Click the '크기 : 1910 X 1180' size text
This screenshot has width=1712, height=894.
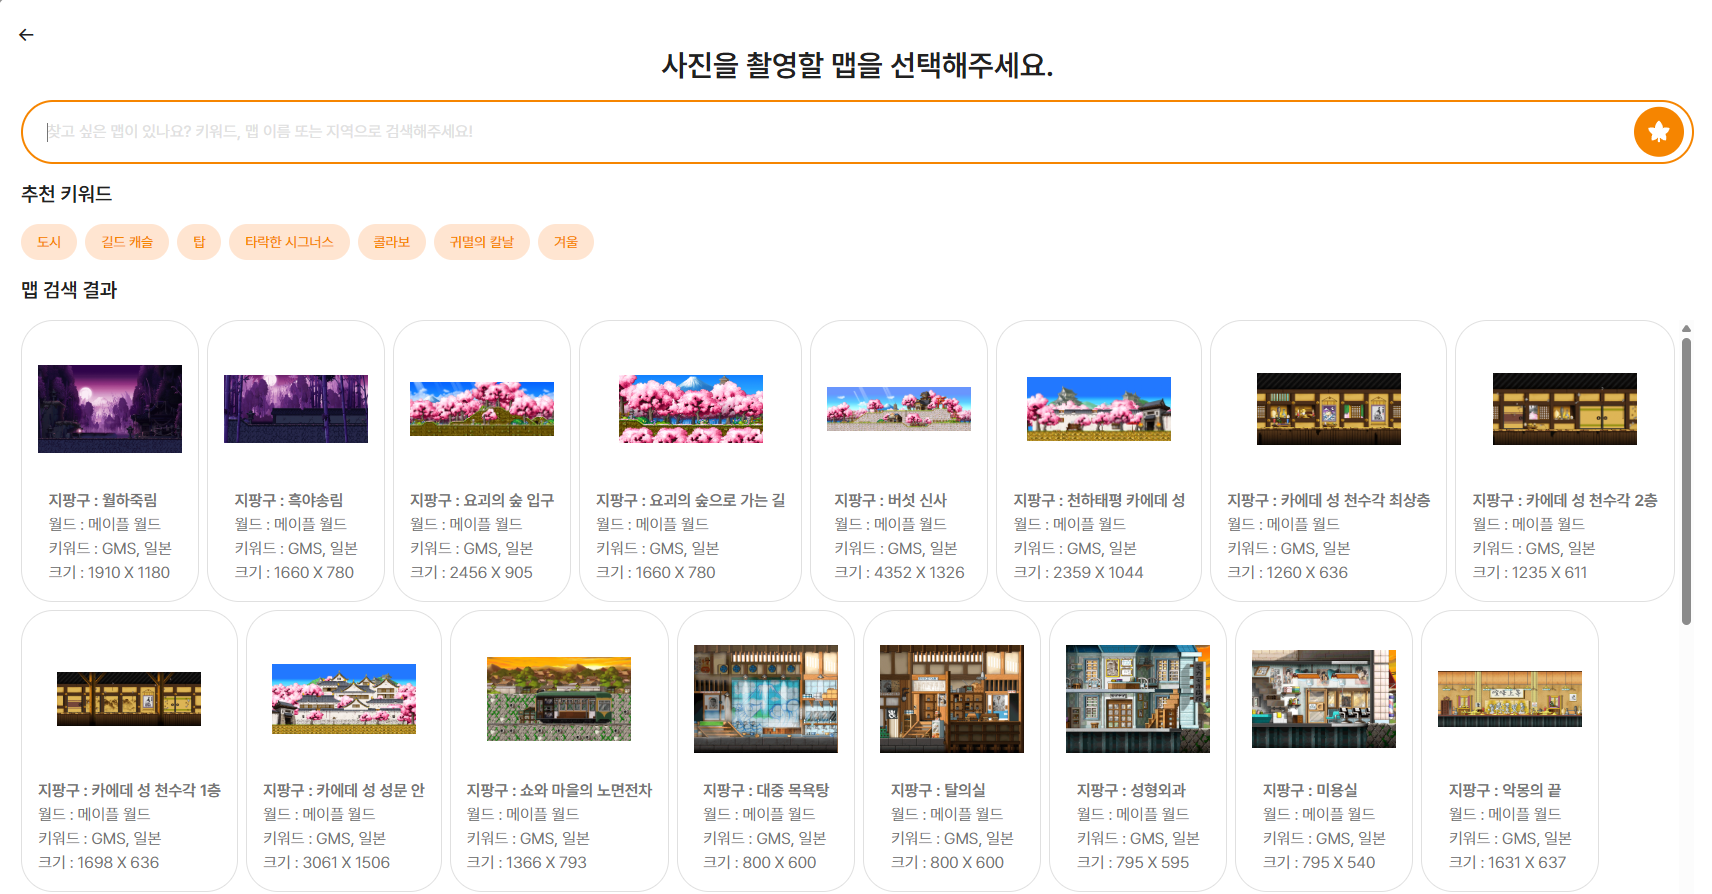(109, 573)
